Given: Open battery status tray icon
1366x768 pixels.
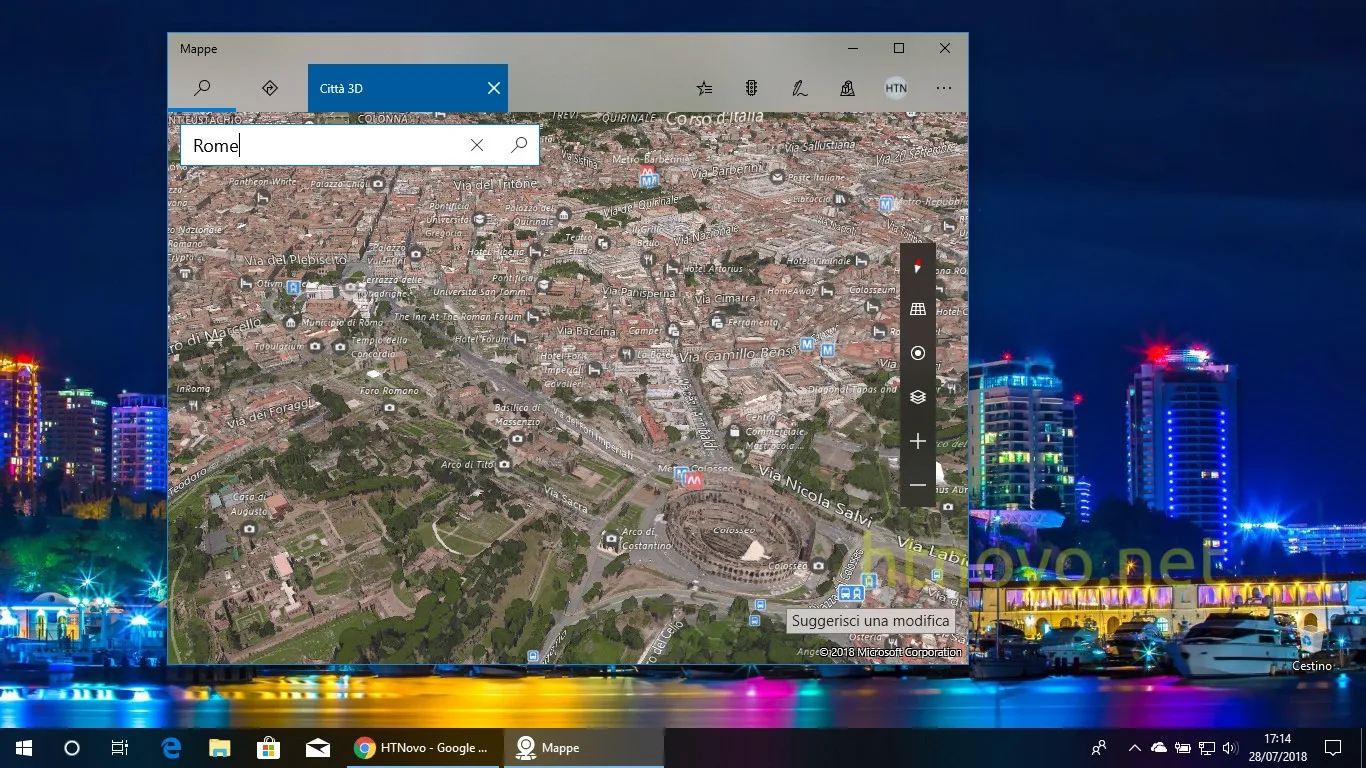Looking at the screenshot, I should (x=1183, y=747).
